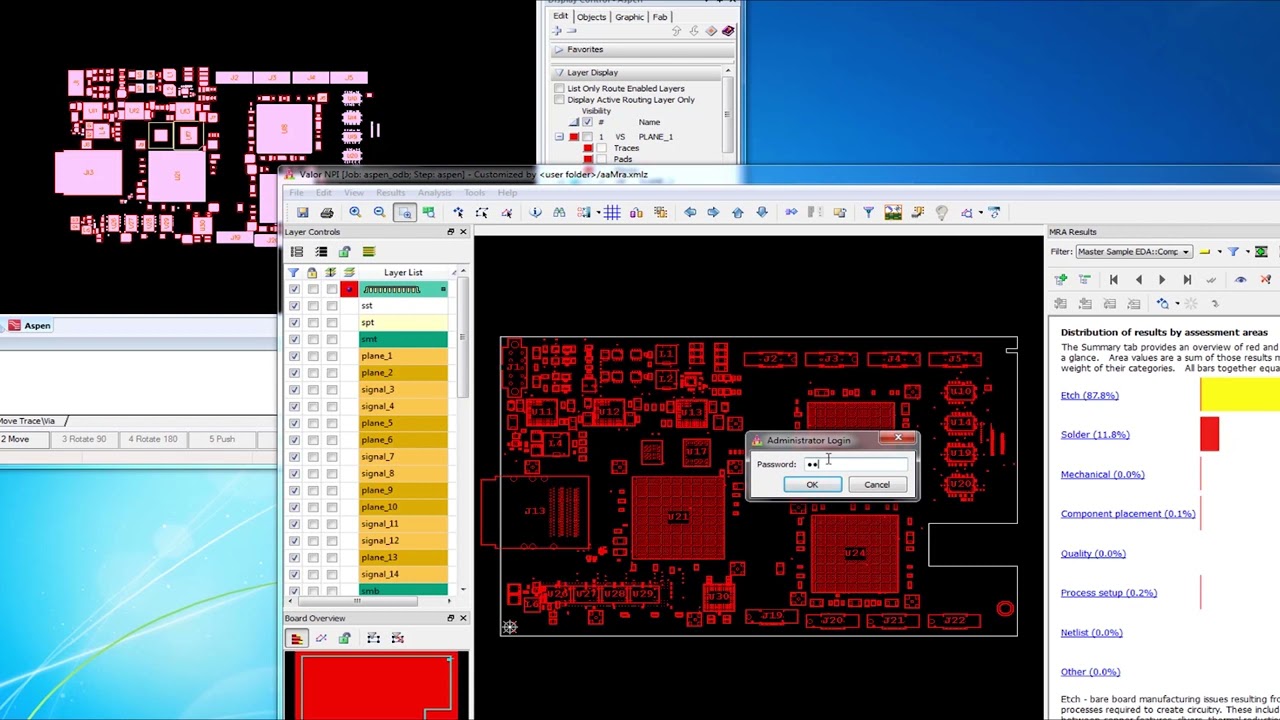Open the zoom-to-result dropdown arrow in MRA Results
This screenshot has height=720, width=1280.
click(x=1176, y=303)
